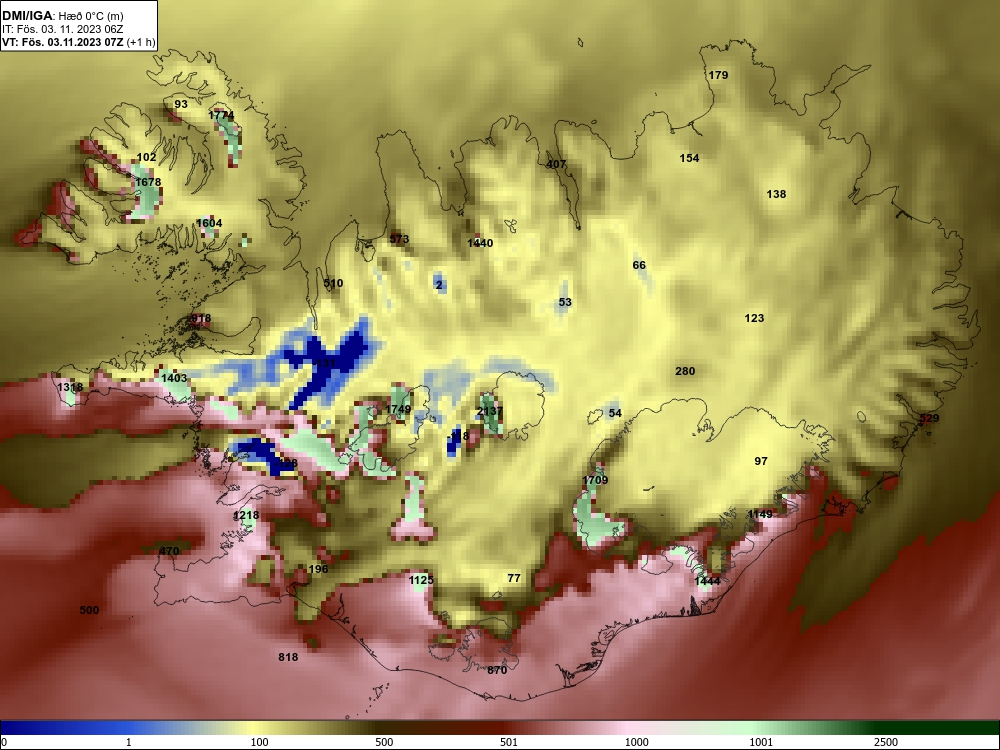This screenshot has width=1000, height=750.
Task: Click the DMI/IGA Hæð 0°C title line
Action: click(62, 16)
